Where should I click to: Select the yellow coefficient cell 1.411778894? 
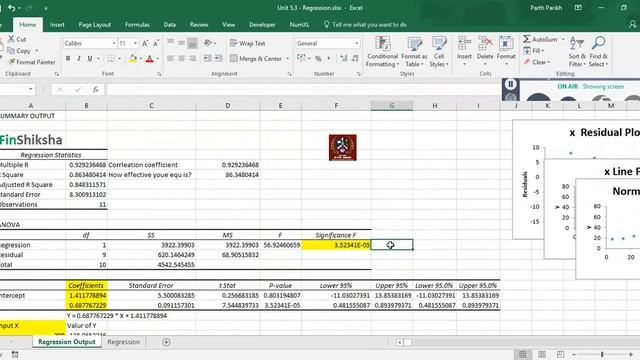(87, 295)
